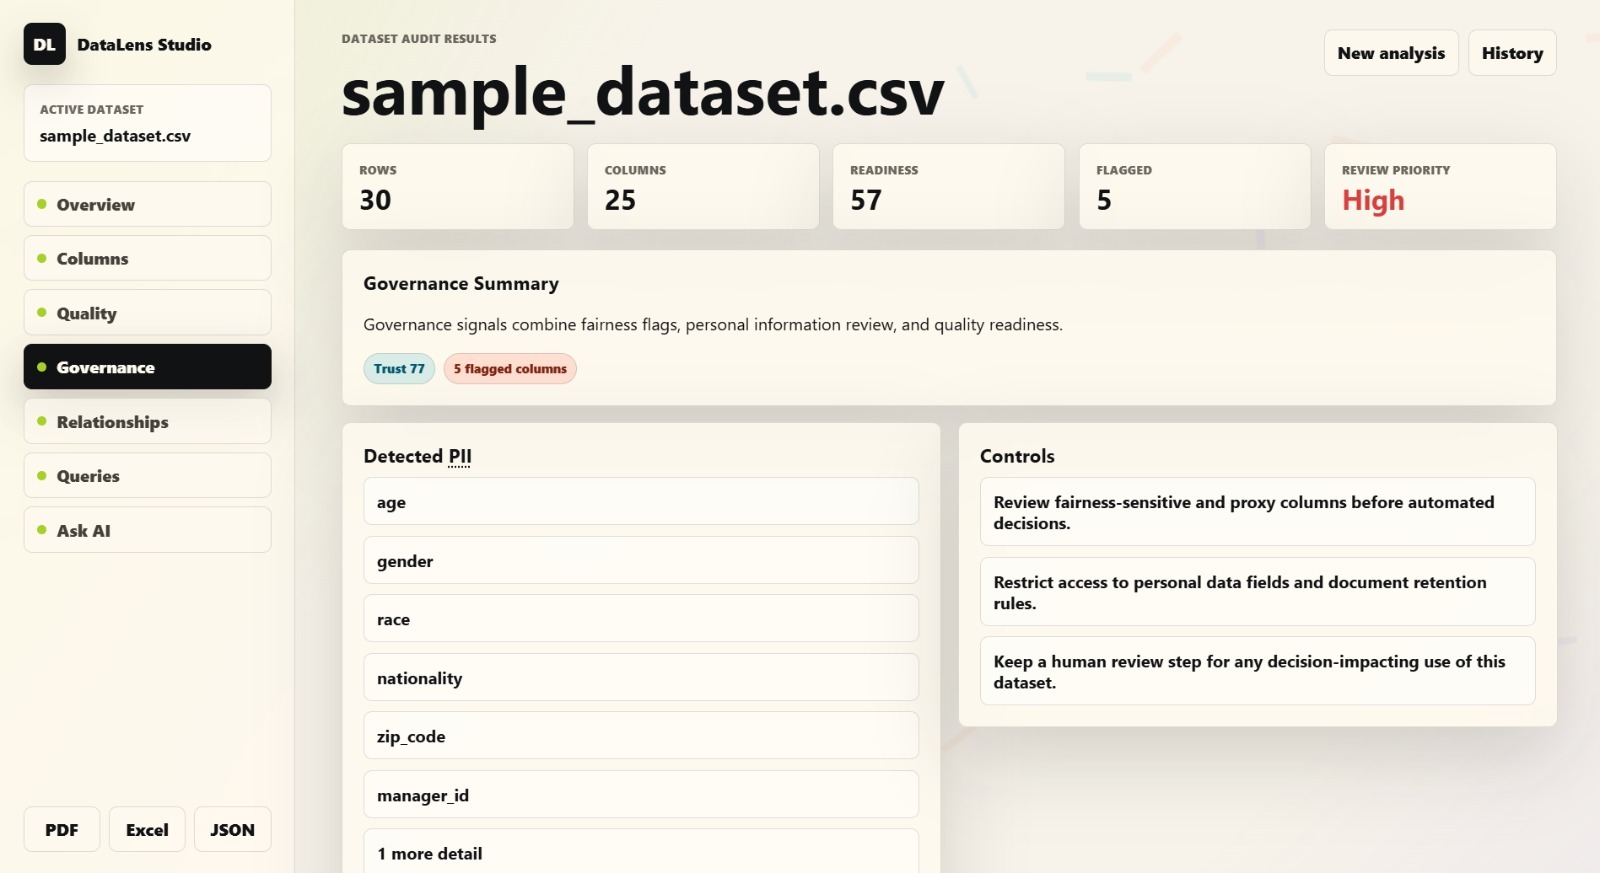Viewport: 1600px width, 873px height.
Task: Select the zip_code PII row
Action: click(x=641, y=735)
